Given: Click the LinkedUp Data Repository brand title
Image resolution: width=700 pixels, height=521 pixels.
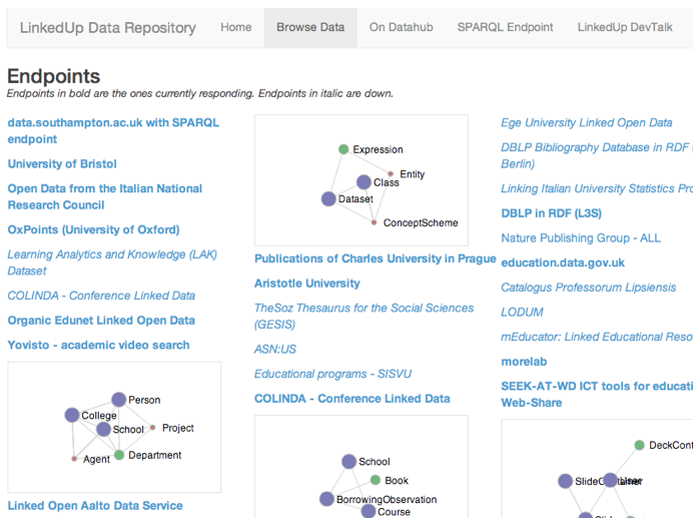Looking at the screenshot, I should click(x=108, y=28).
